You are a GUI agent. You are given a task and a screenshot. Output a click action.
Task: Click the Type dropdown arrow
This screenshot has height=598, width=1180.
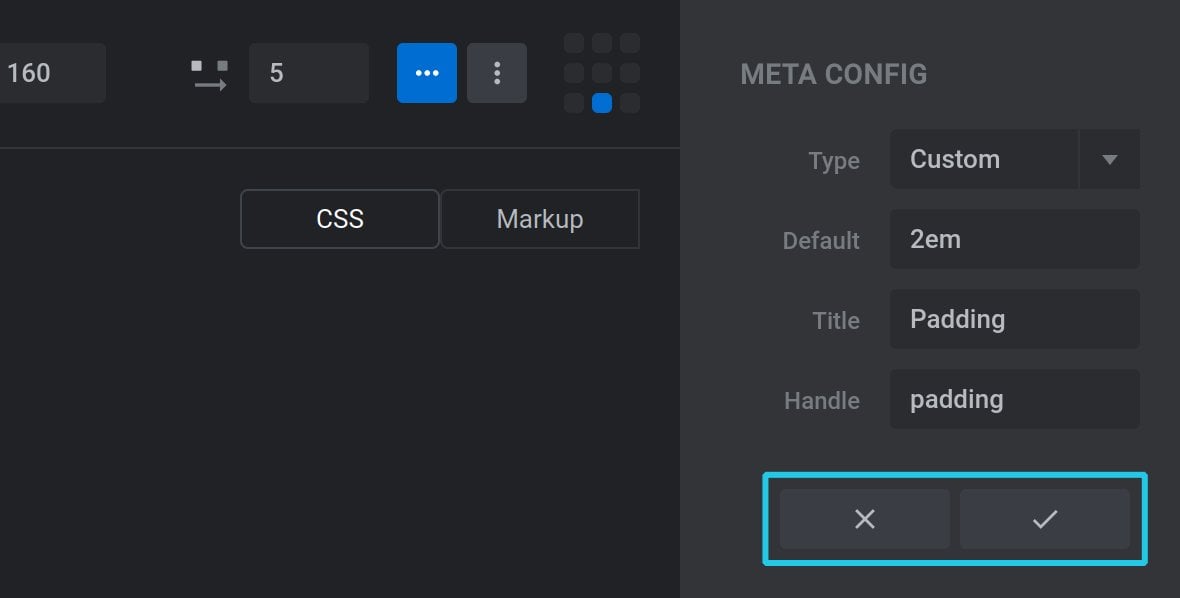click(1109, 159)
